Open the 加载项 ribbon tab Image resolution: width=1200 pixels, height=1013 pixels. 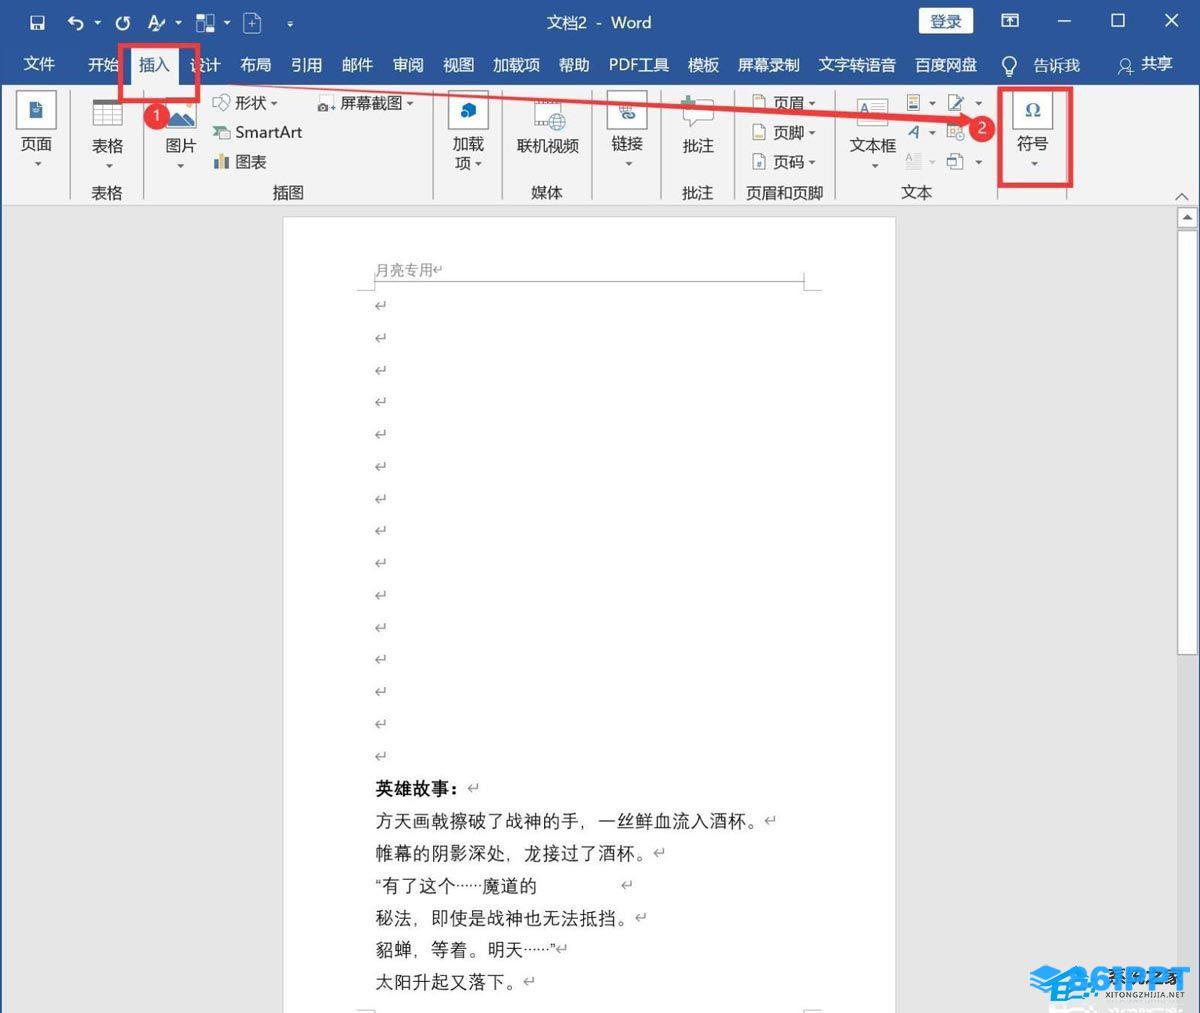tap(516, 64)
